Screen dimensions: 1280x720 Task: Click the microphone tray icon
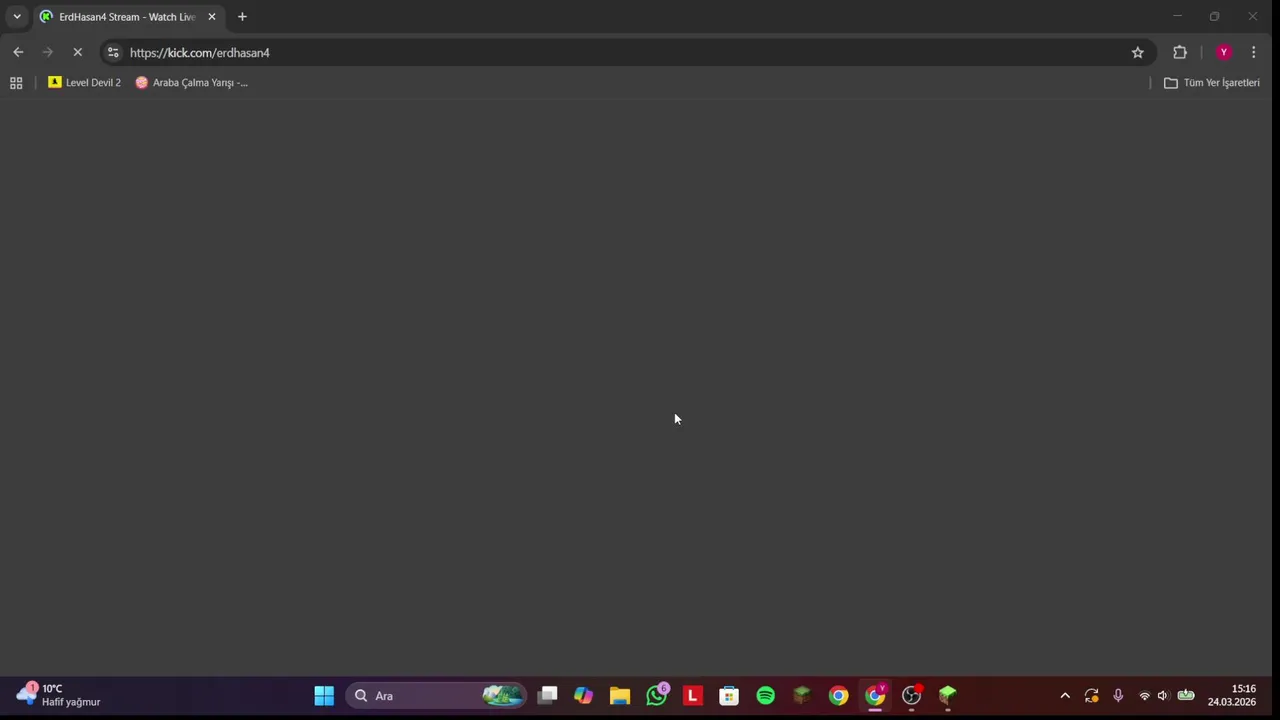click(x=1118, y=696)
